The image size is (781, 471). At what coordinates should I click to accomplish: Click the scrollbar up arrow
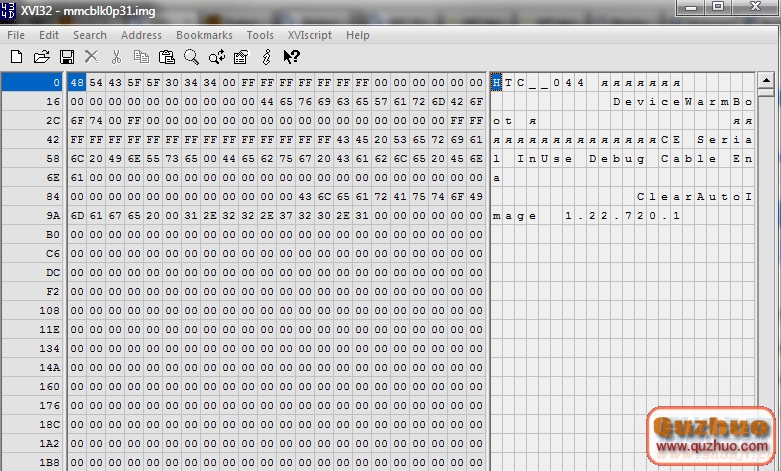pyautogui.click(x=766, y=80)
